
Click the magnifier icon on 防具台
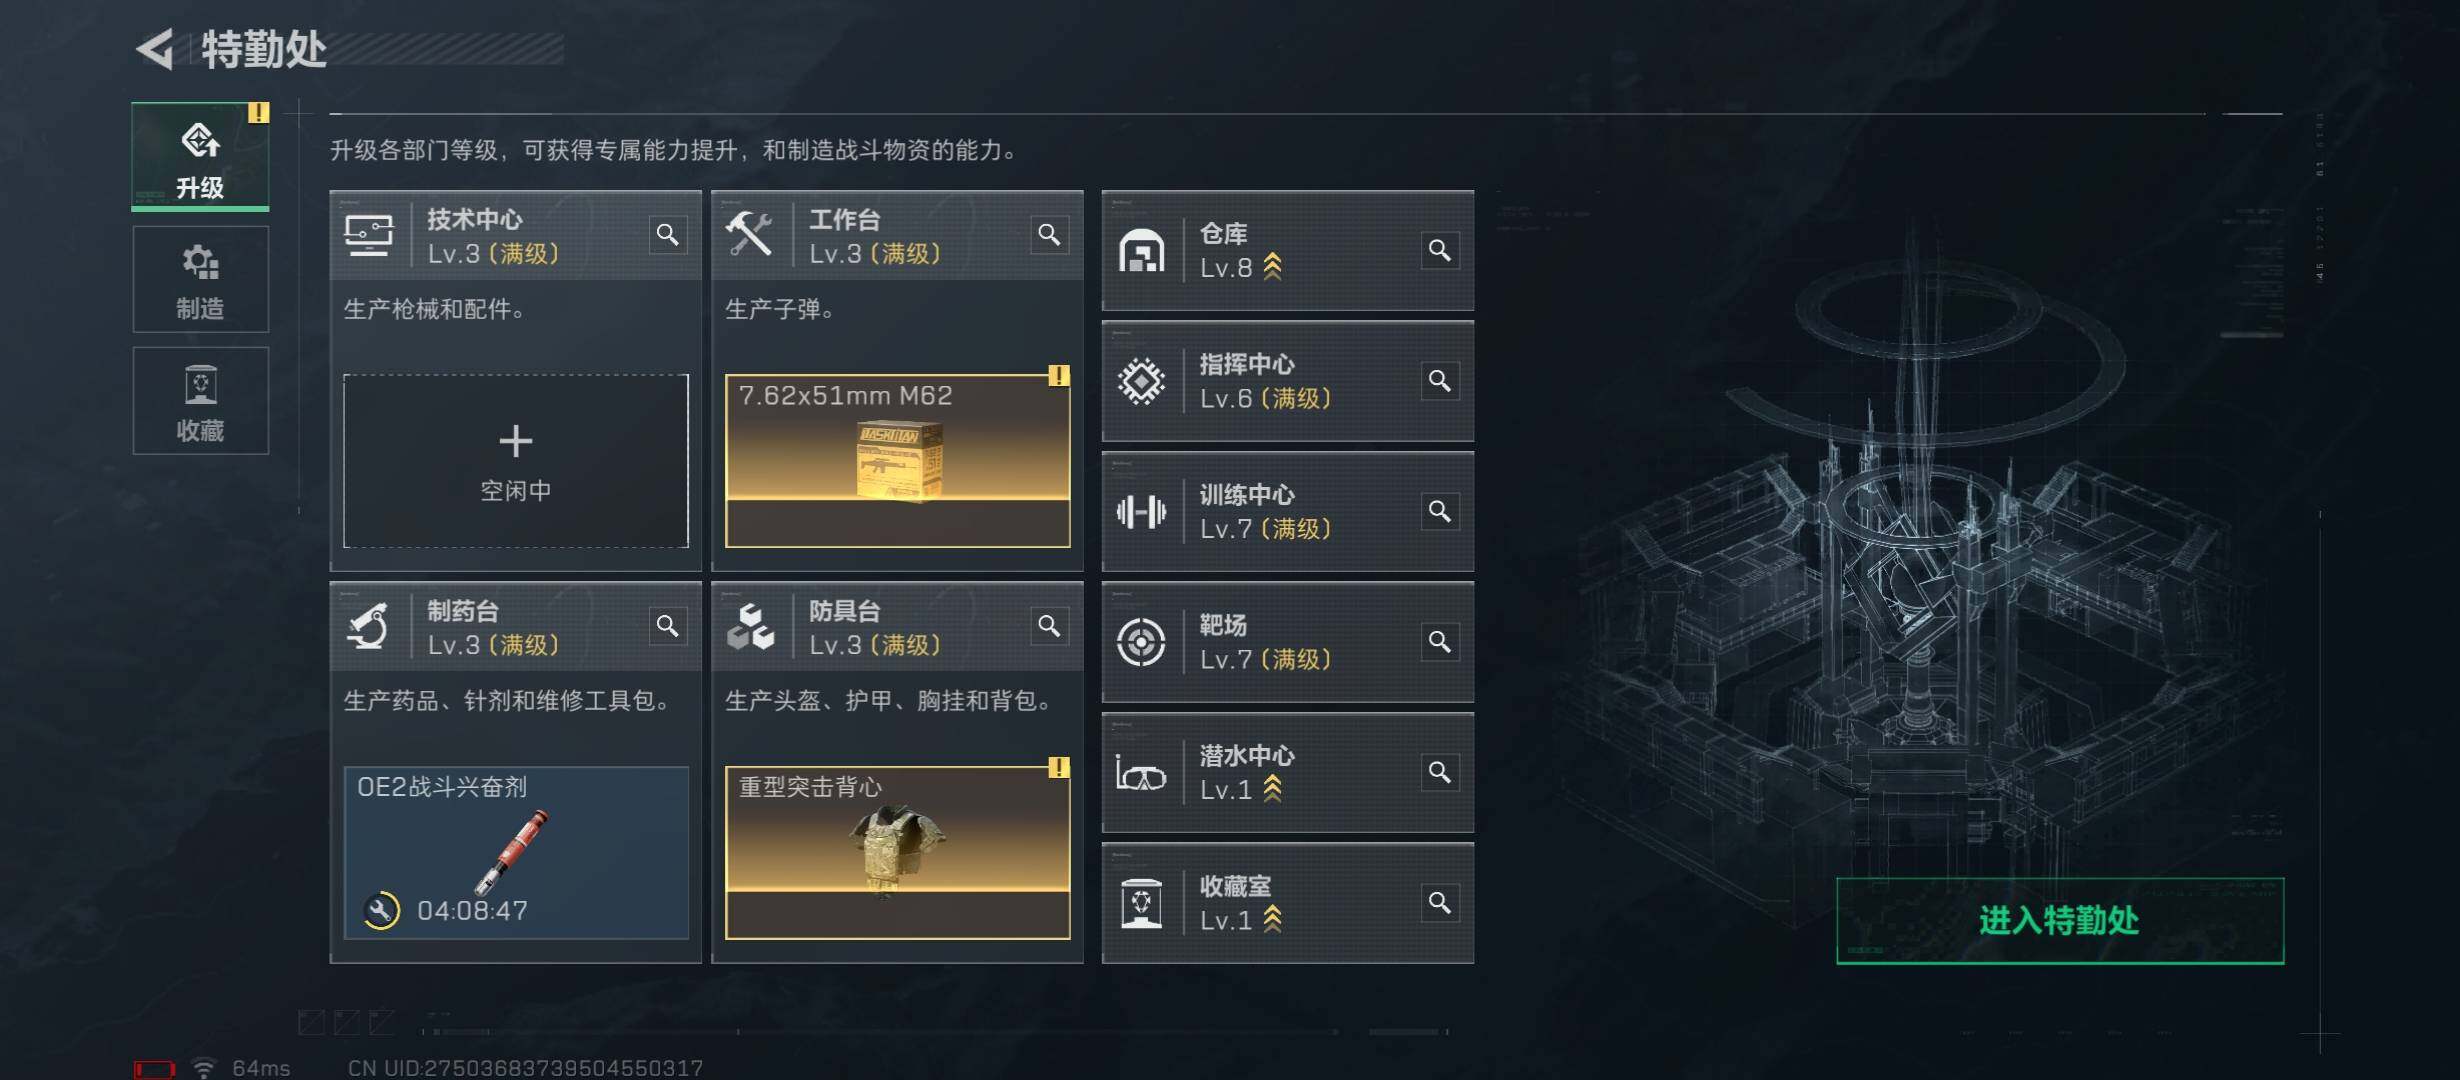pos(1049,626)
